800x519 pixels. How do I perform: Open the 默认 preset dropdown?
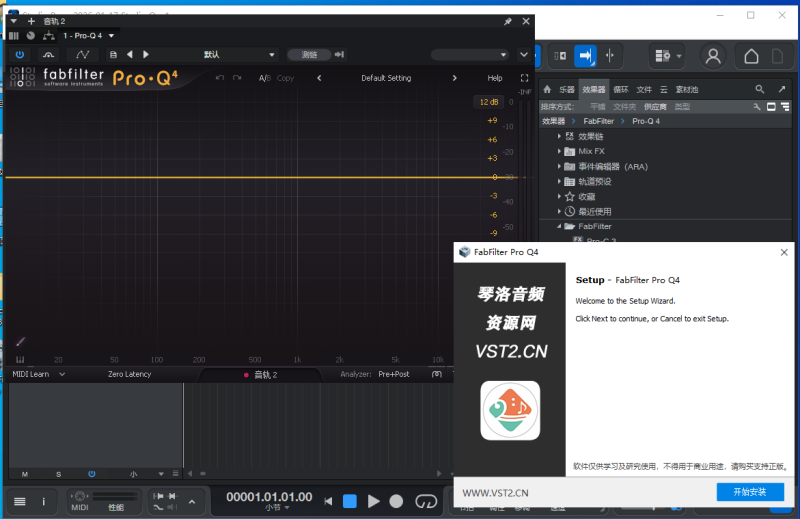point(271,55)
